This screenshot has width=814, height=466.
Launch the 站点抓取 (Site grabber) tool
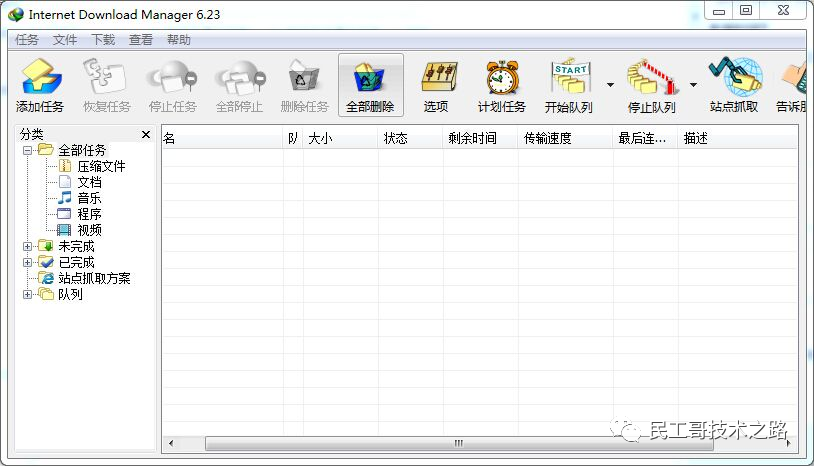pyautogui.click(x=734, y=85)
